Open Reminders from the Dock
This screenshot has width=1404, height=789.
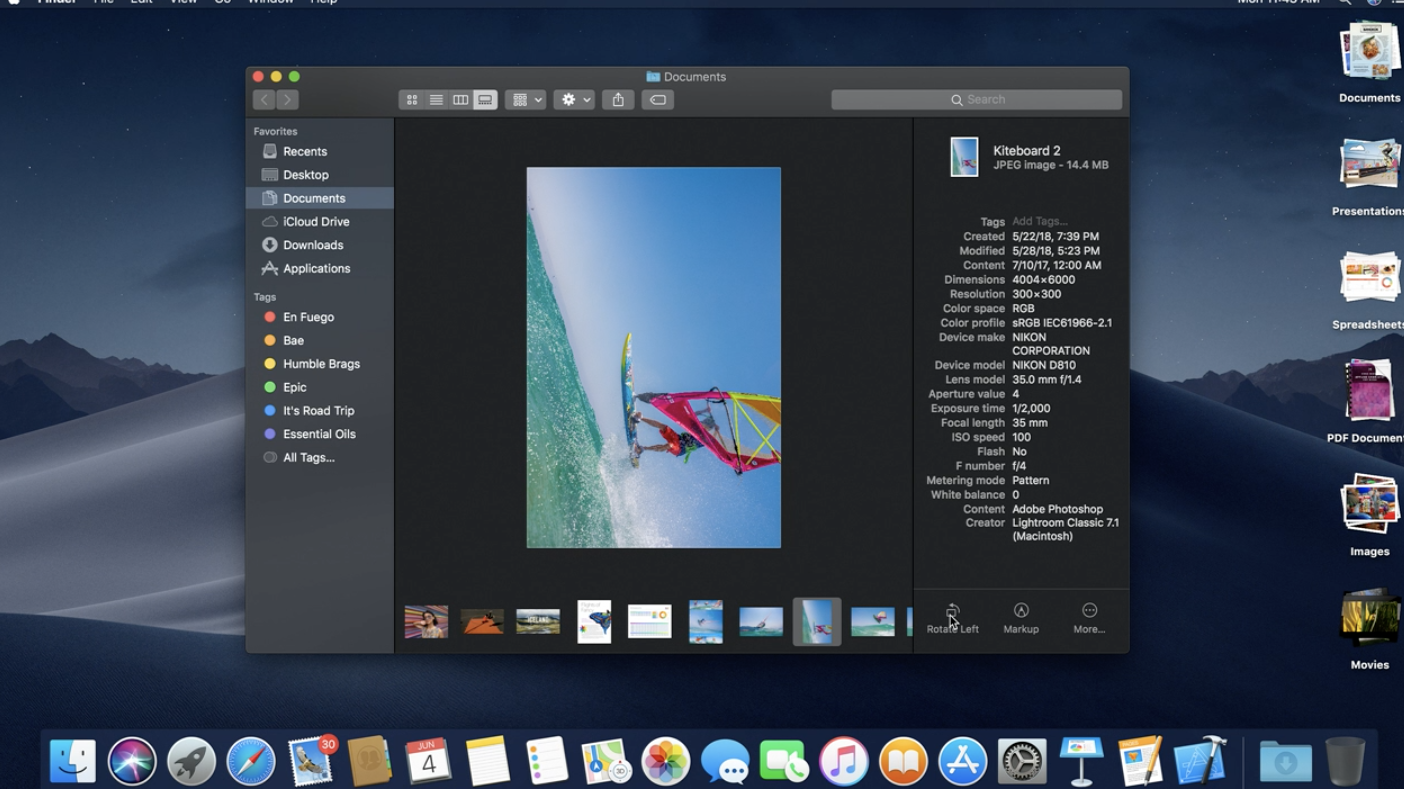click(x=547, y=761)
